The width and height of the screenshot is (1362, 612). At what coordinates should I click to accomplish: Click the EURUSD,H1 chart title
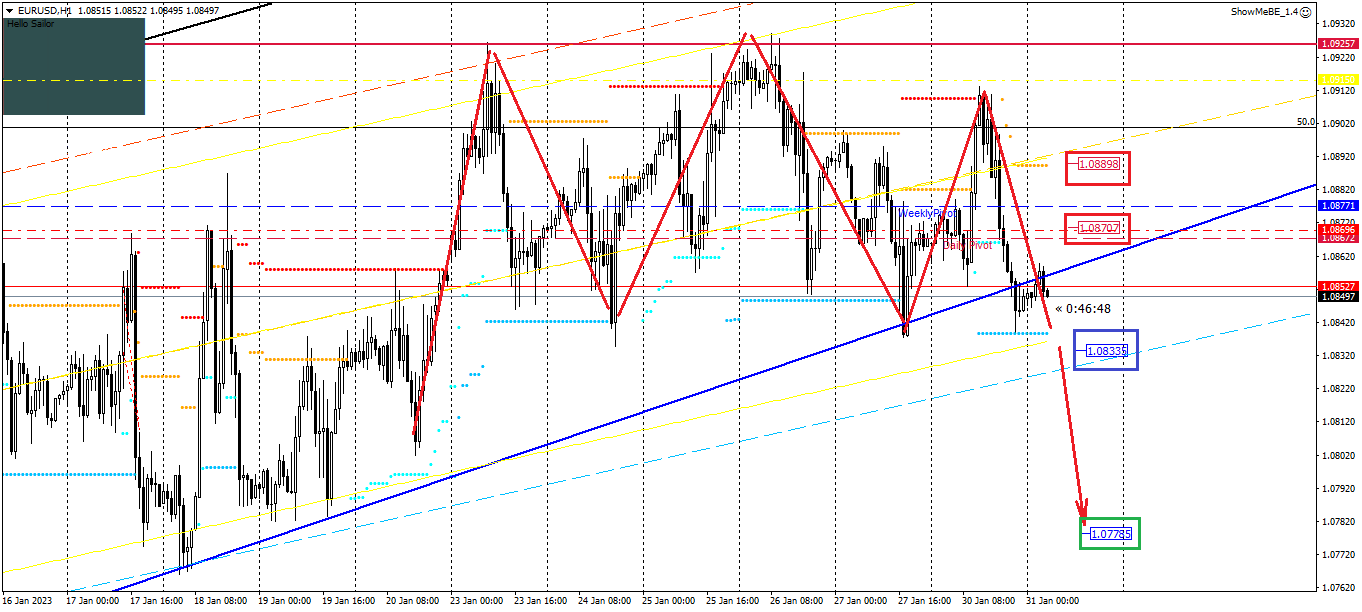point(45,10)
